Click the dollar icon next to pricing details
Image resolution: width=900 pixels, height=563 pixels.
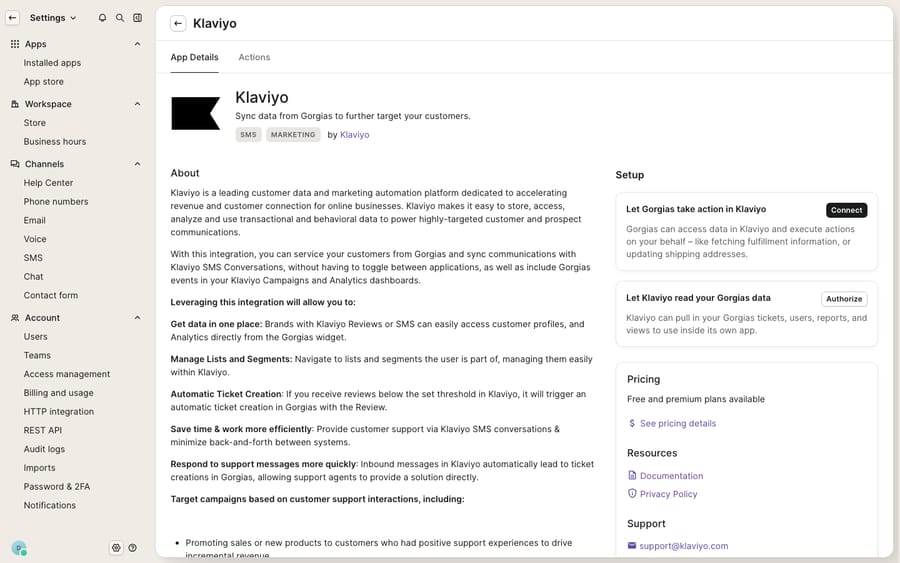(632, 423)
